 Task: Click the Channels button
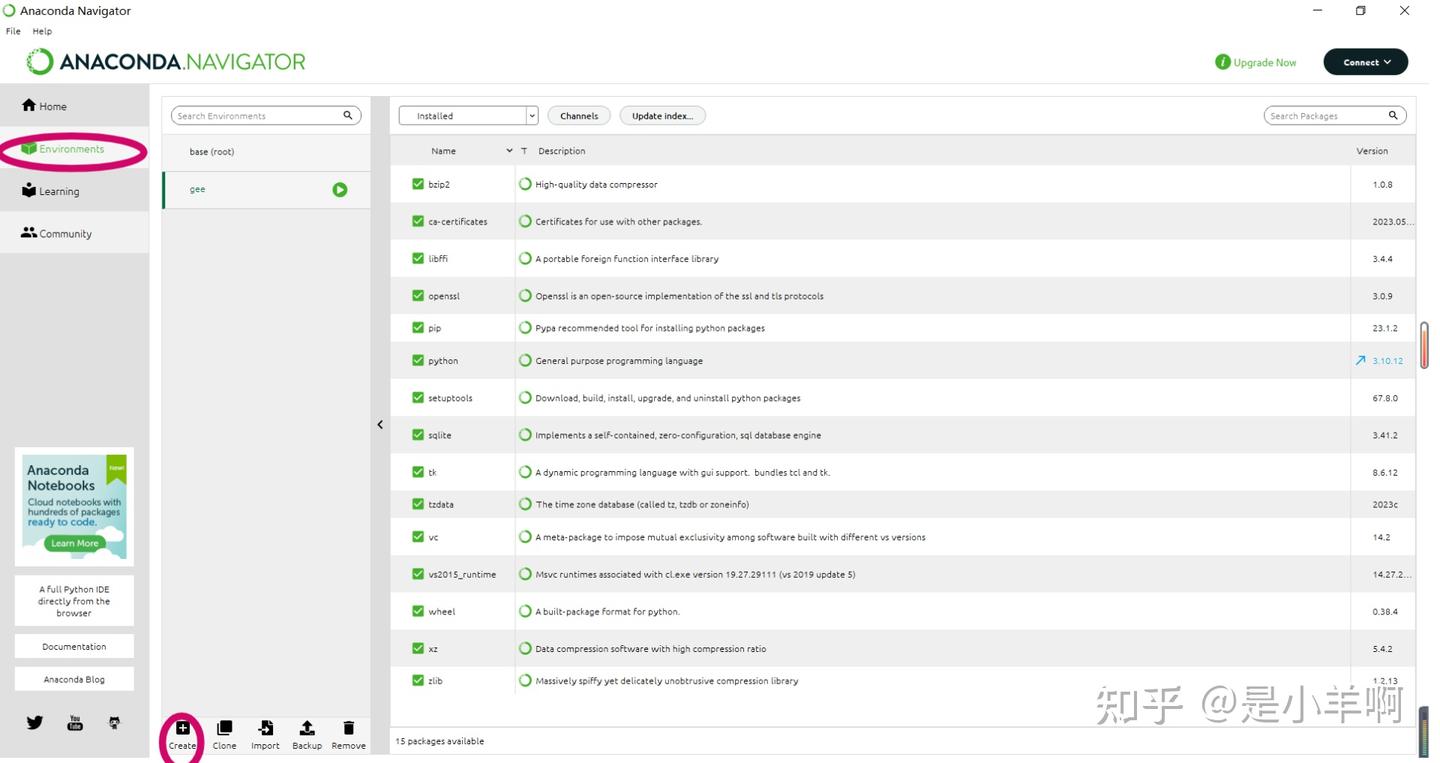(579, 116)
